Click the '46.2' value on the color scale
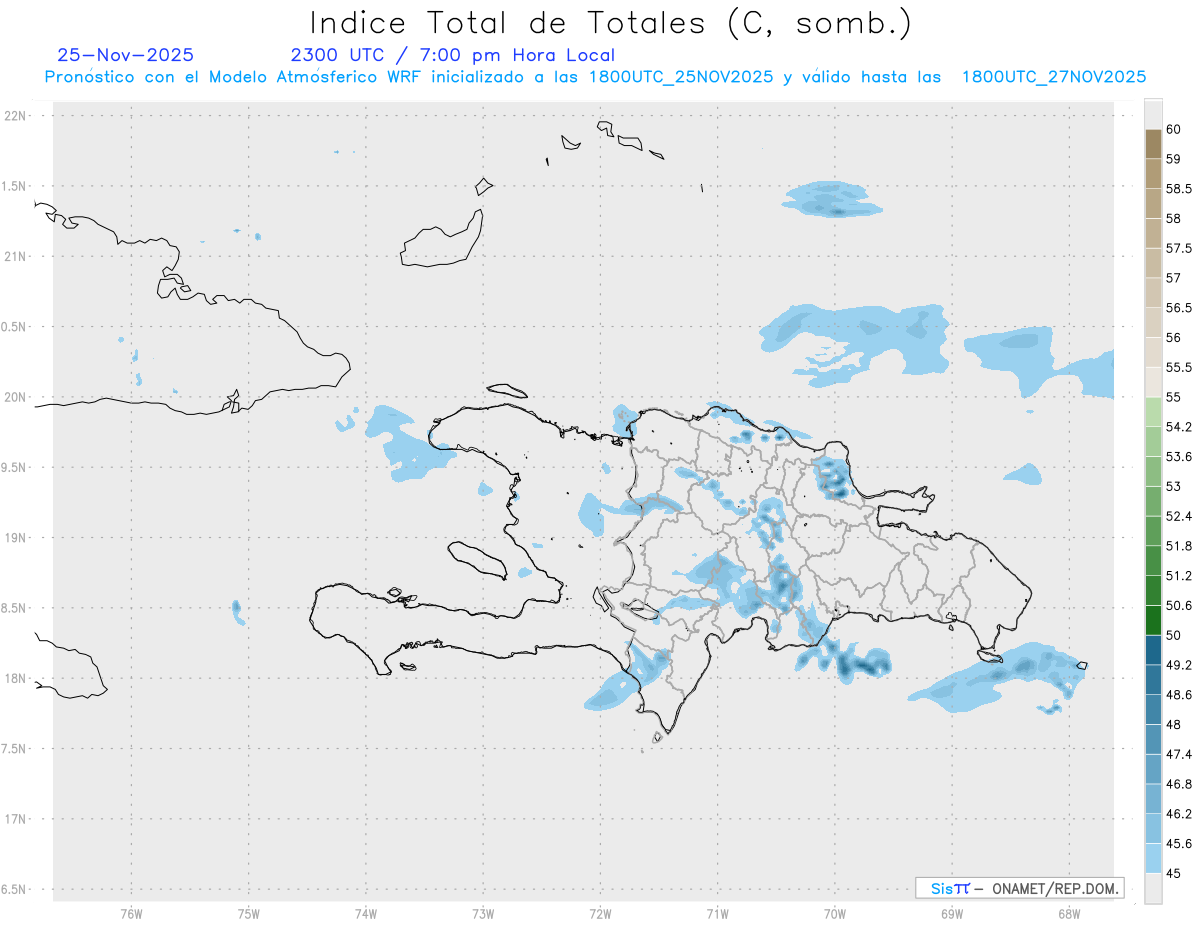Image resolution: width=1200 pixels, height=927 pixels. click(x=1179, y=814)
